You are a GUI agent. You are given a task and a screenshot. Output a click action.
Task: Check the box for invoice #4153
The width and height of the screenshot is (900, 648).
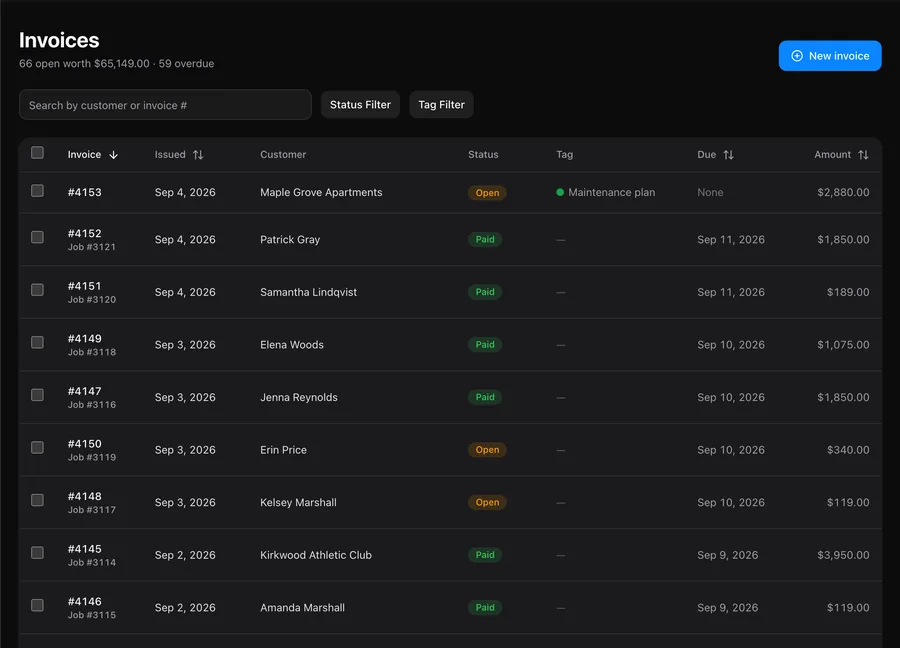[37, 191]
